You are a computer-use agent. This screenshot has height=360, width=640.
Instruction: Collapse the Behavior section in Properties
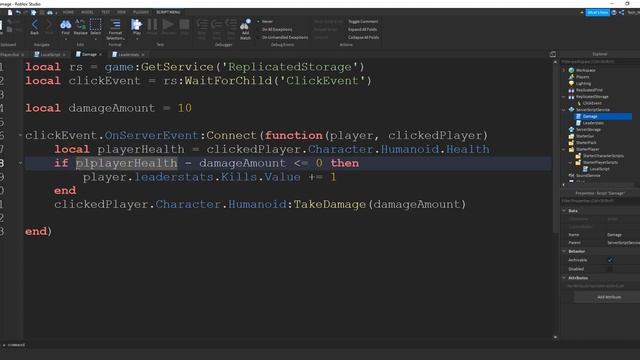pos(564,251)
